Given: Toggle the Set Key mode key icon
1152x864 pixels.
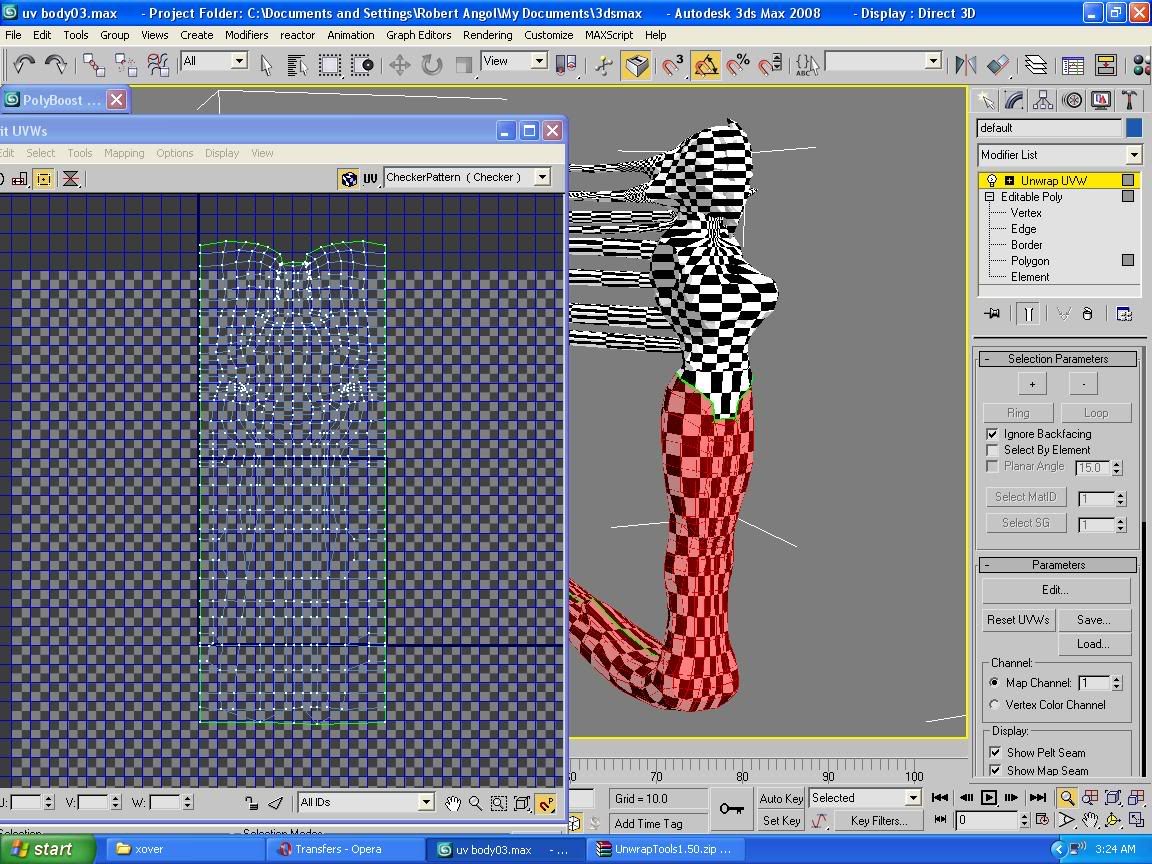Looking at the screenshot, I should coord(731,808).
